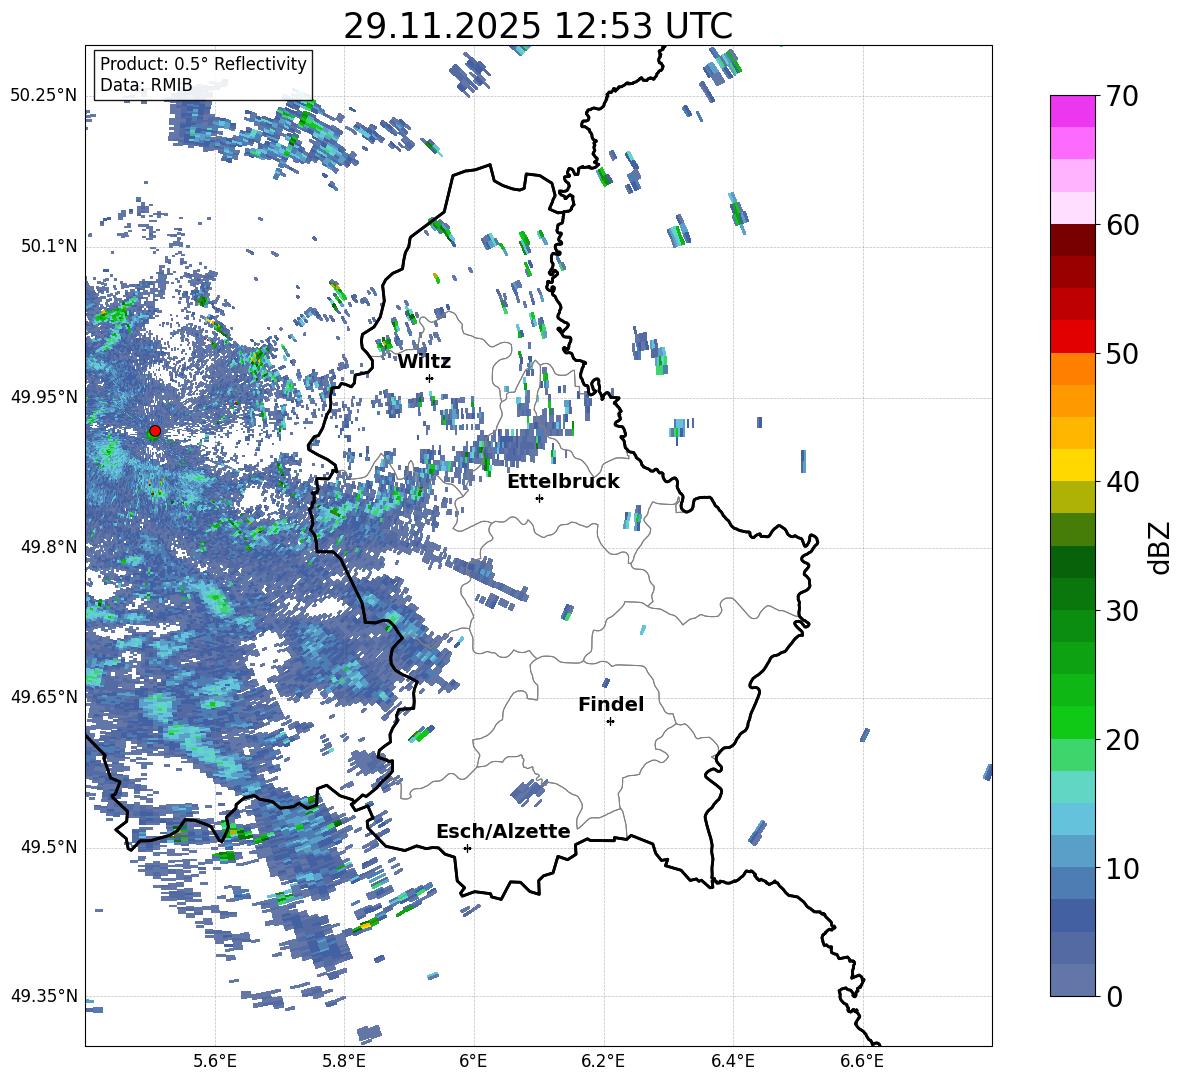Image resolution: width=1184 pixels, height=1081 pixels.
Task: Click the 6°E longitude label
Action: (473, 1061)
